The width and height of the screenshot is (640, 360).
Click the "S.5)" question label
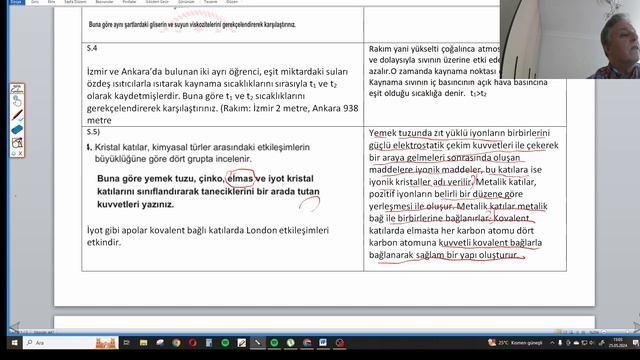coord(93,132)
